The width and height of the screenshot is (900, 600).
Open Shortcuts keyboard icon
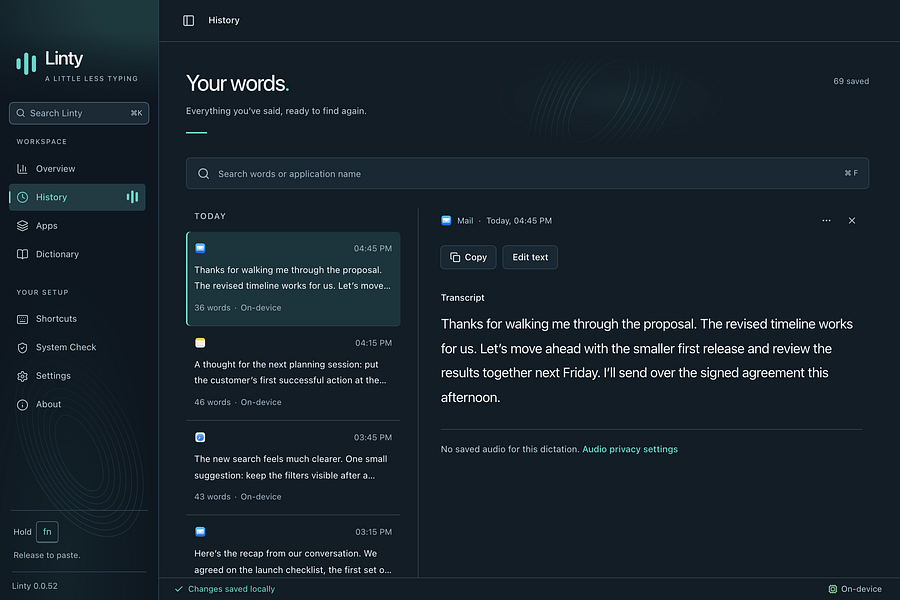point(22,319)
